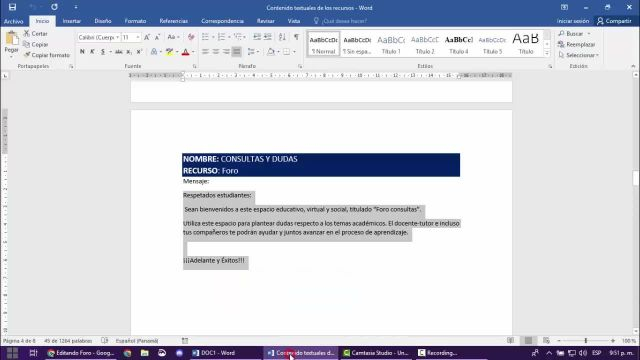Viewport: 640px width, 360px height.
Task: Click the Reemplazar button
Action: 577,44
